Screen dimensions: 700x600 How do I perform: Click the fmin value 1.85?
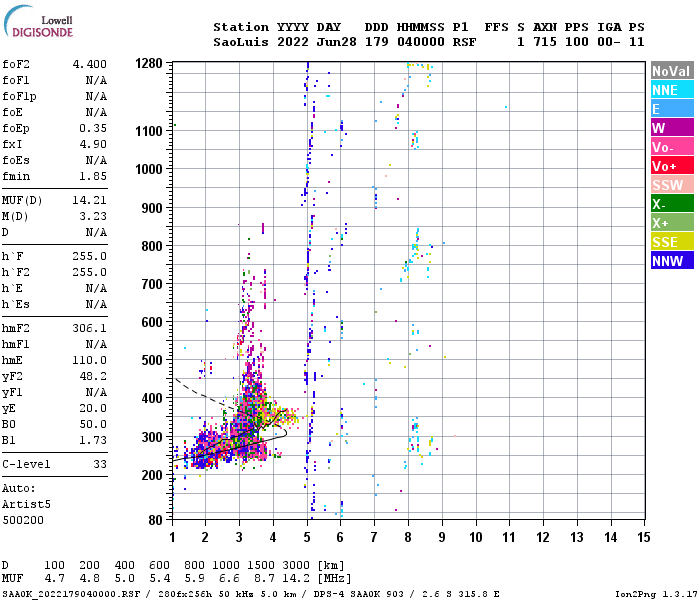point(93,176)
